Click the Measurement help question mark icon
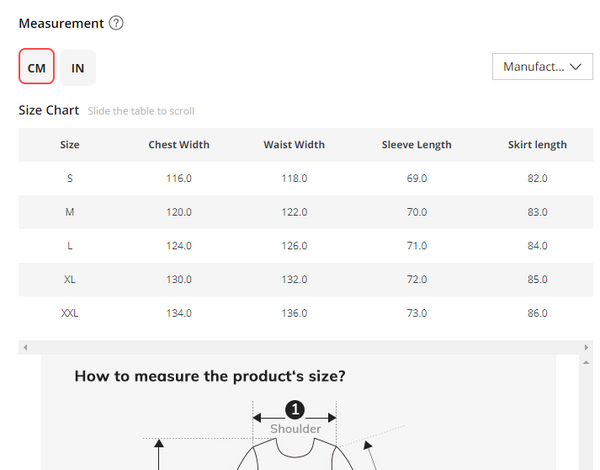The height and width of the screenshot is (470, 600). tap(116, 23)
